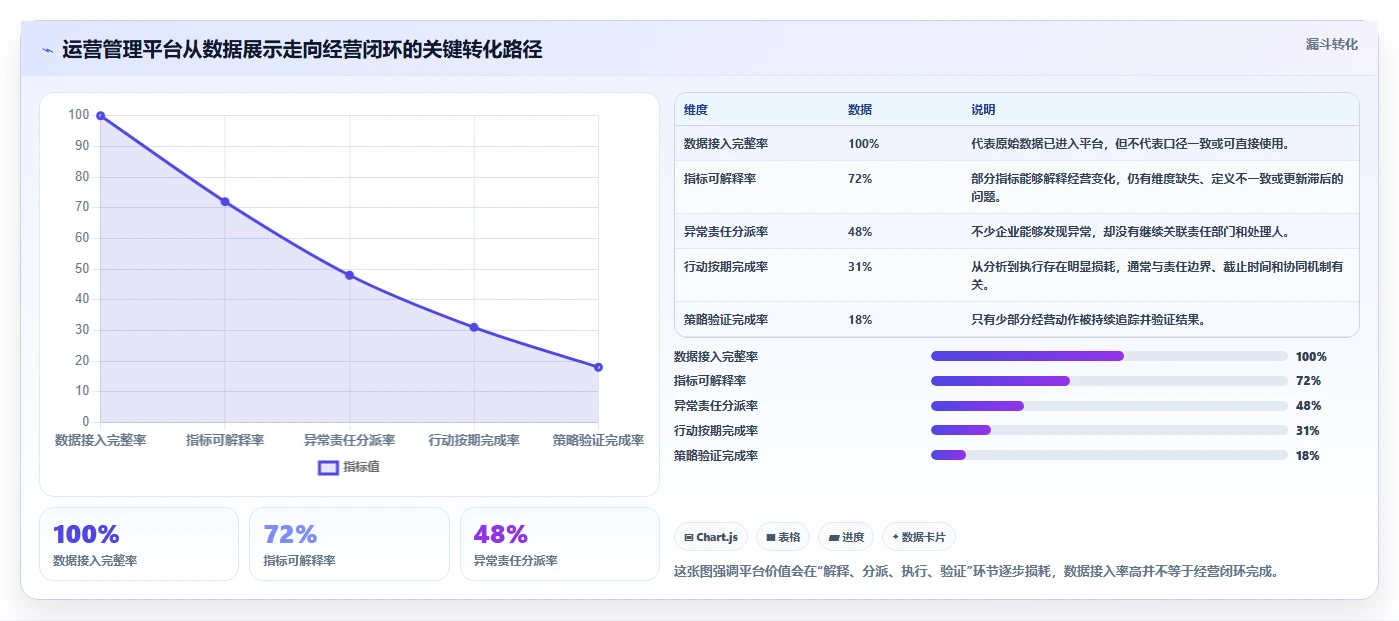Click the 72% value in the table

tap(860, 179)
